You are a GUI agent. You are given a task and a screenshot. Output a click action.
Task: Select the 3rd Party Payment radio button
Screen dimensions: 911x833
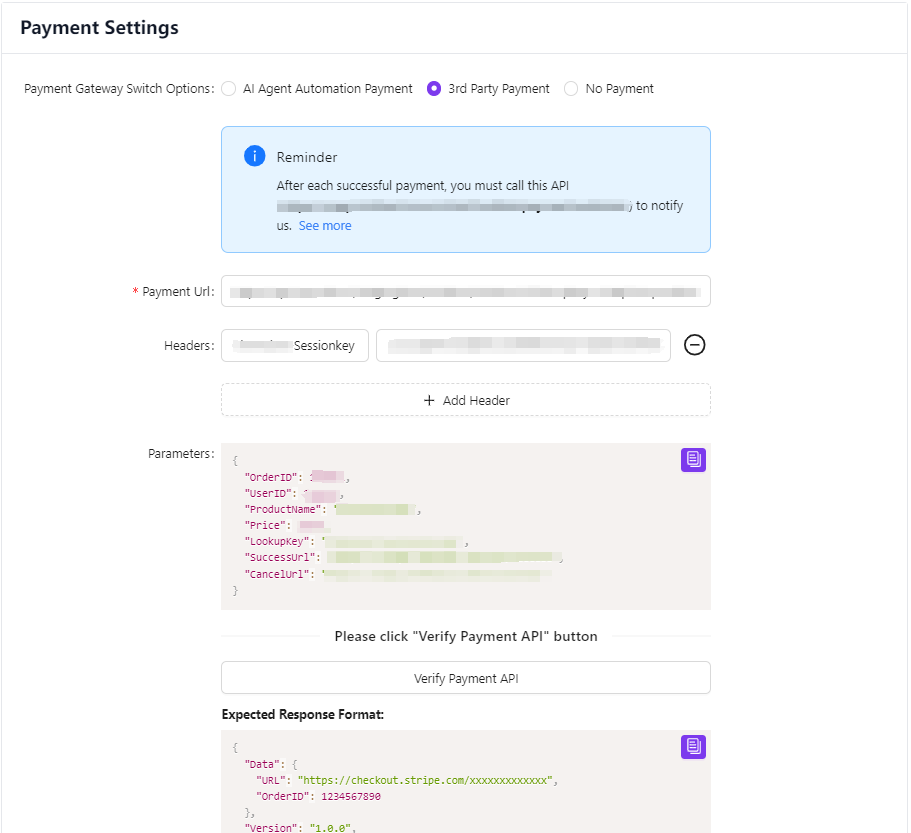pyautogui.click(x=434, y=89)
